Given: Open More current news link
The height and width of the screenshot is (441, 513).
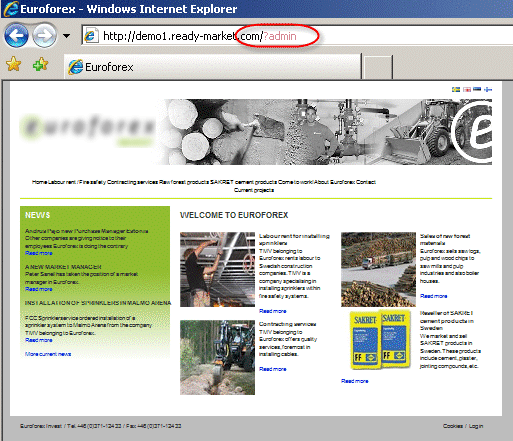Looking at the screenshot, I should [48, 354].
